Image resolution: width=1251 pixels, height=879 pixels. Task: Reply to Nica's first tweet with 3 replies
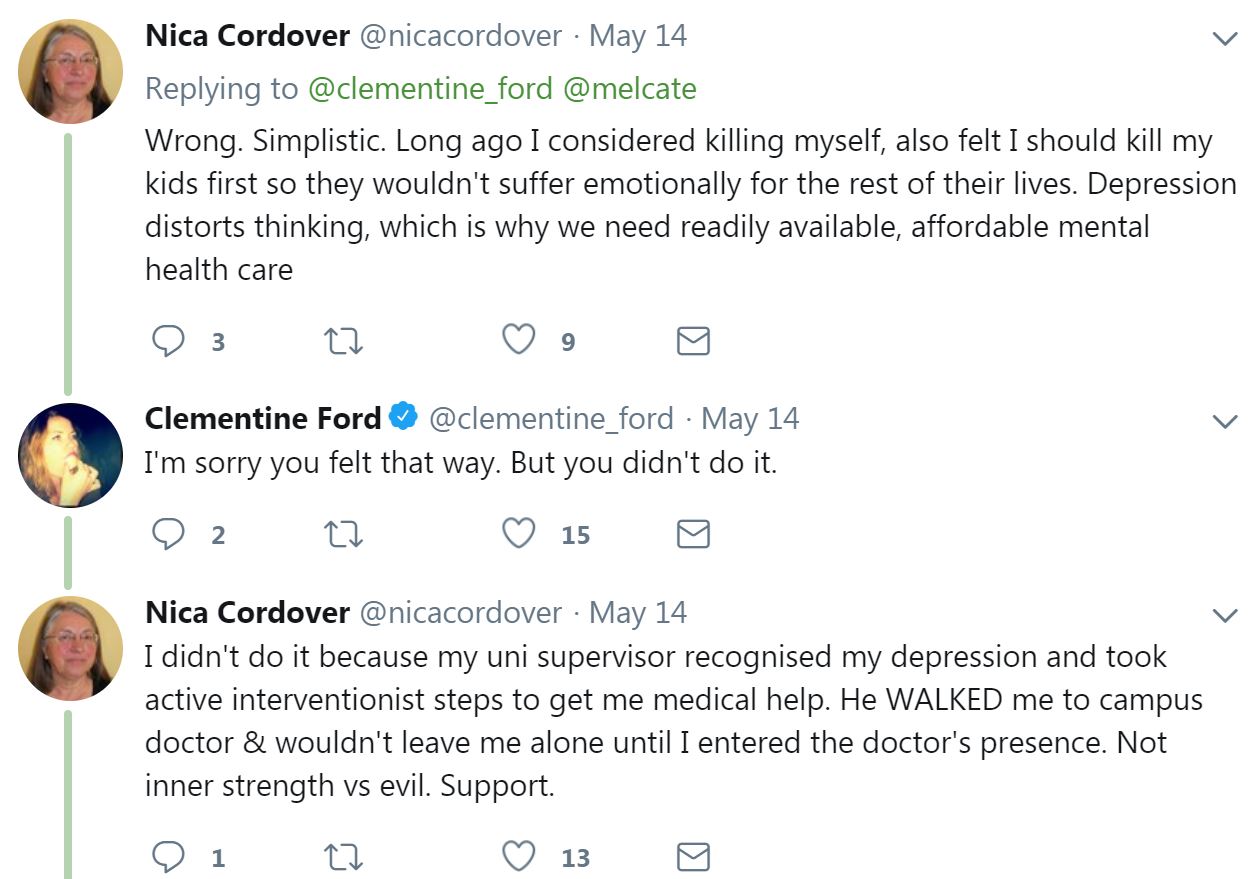[169, 342]
